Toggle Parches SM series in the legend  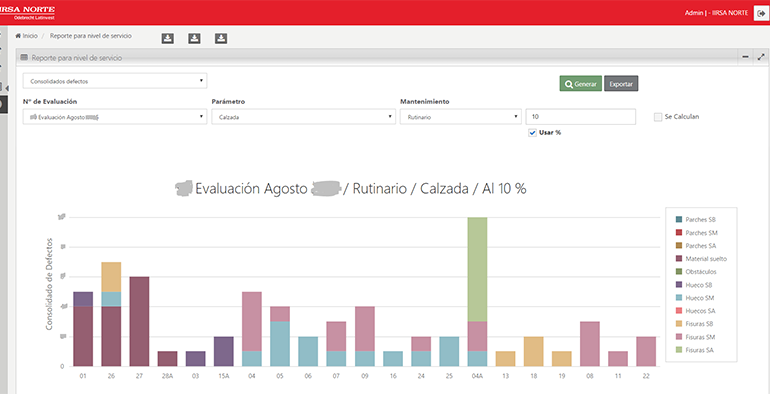[695, 233]
